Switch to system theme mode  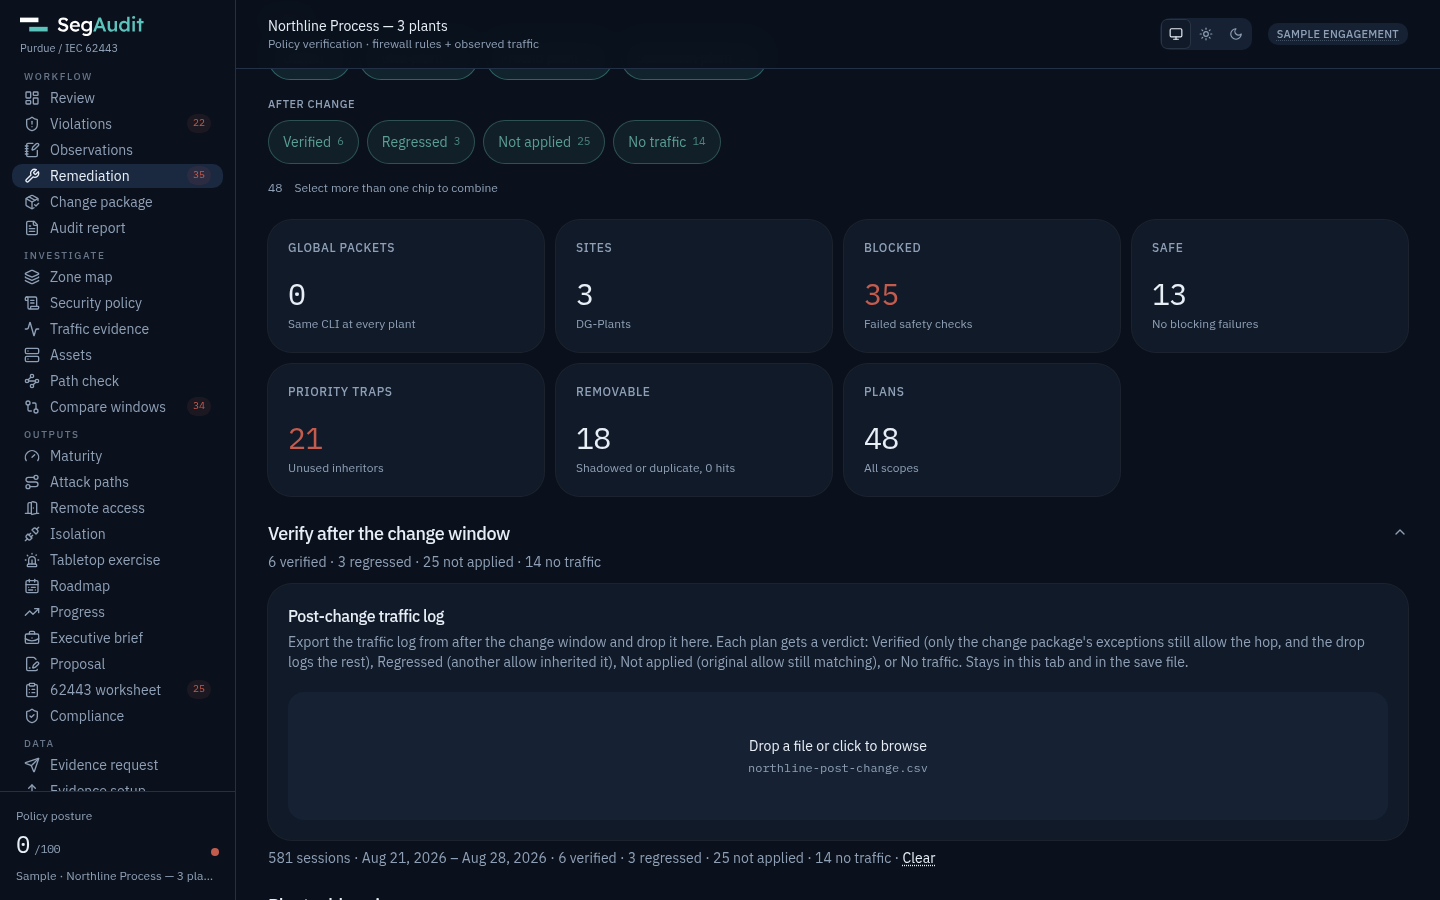[1176, 34]
